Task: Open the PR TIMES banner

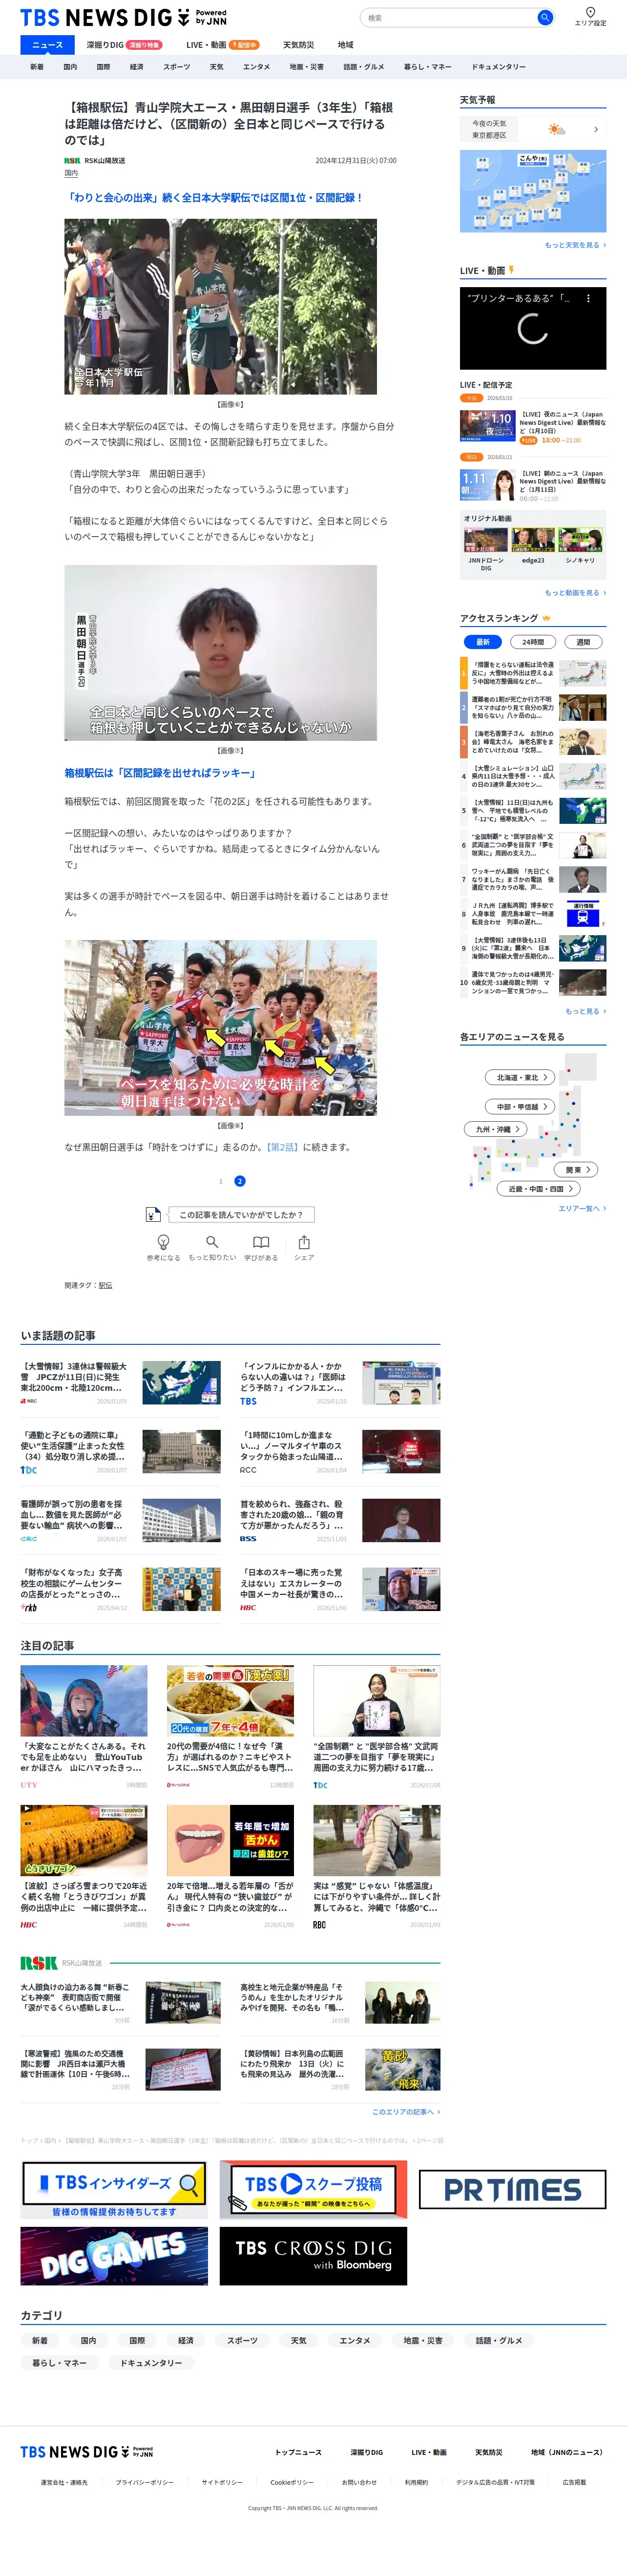Action: point(512,2189)
